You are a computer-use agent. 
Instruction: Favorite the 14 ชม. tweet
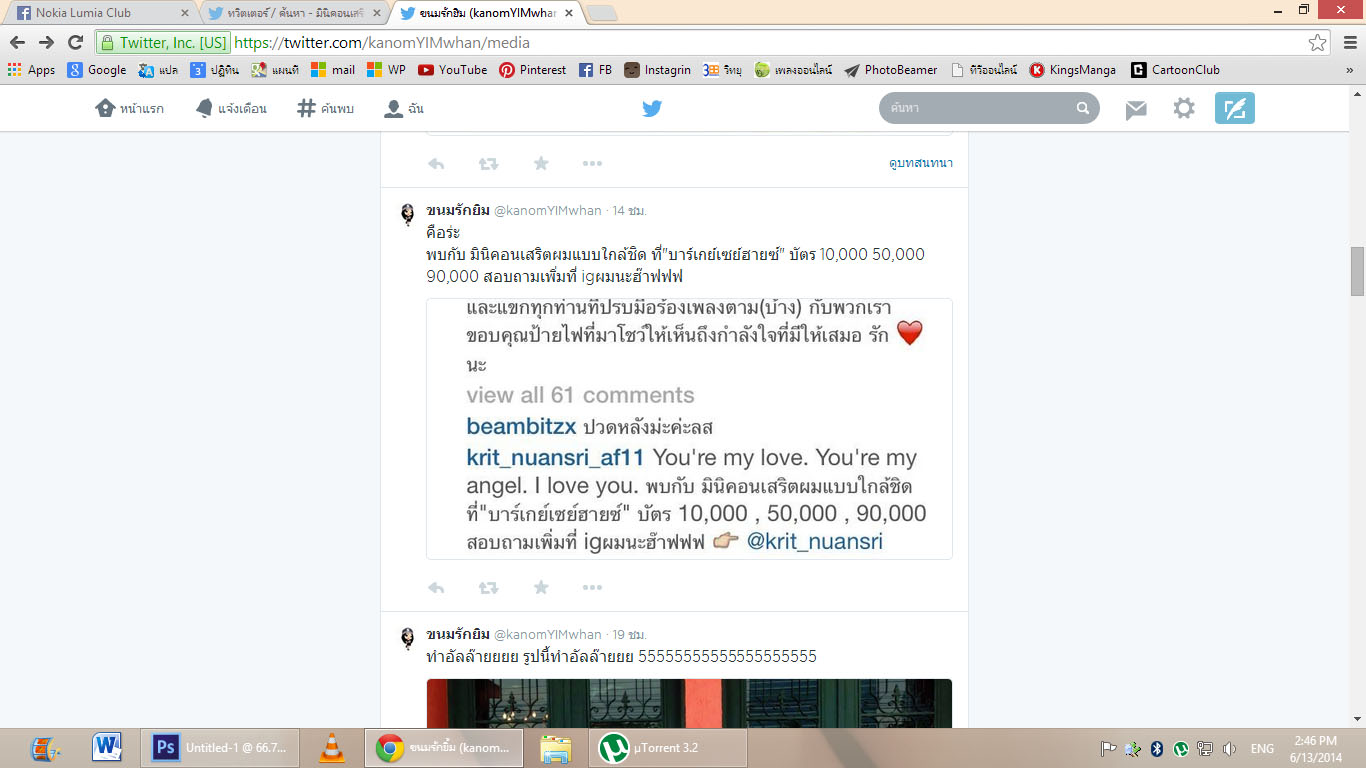[541, 588]
